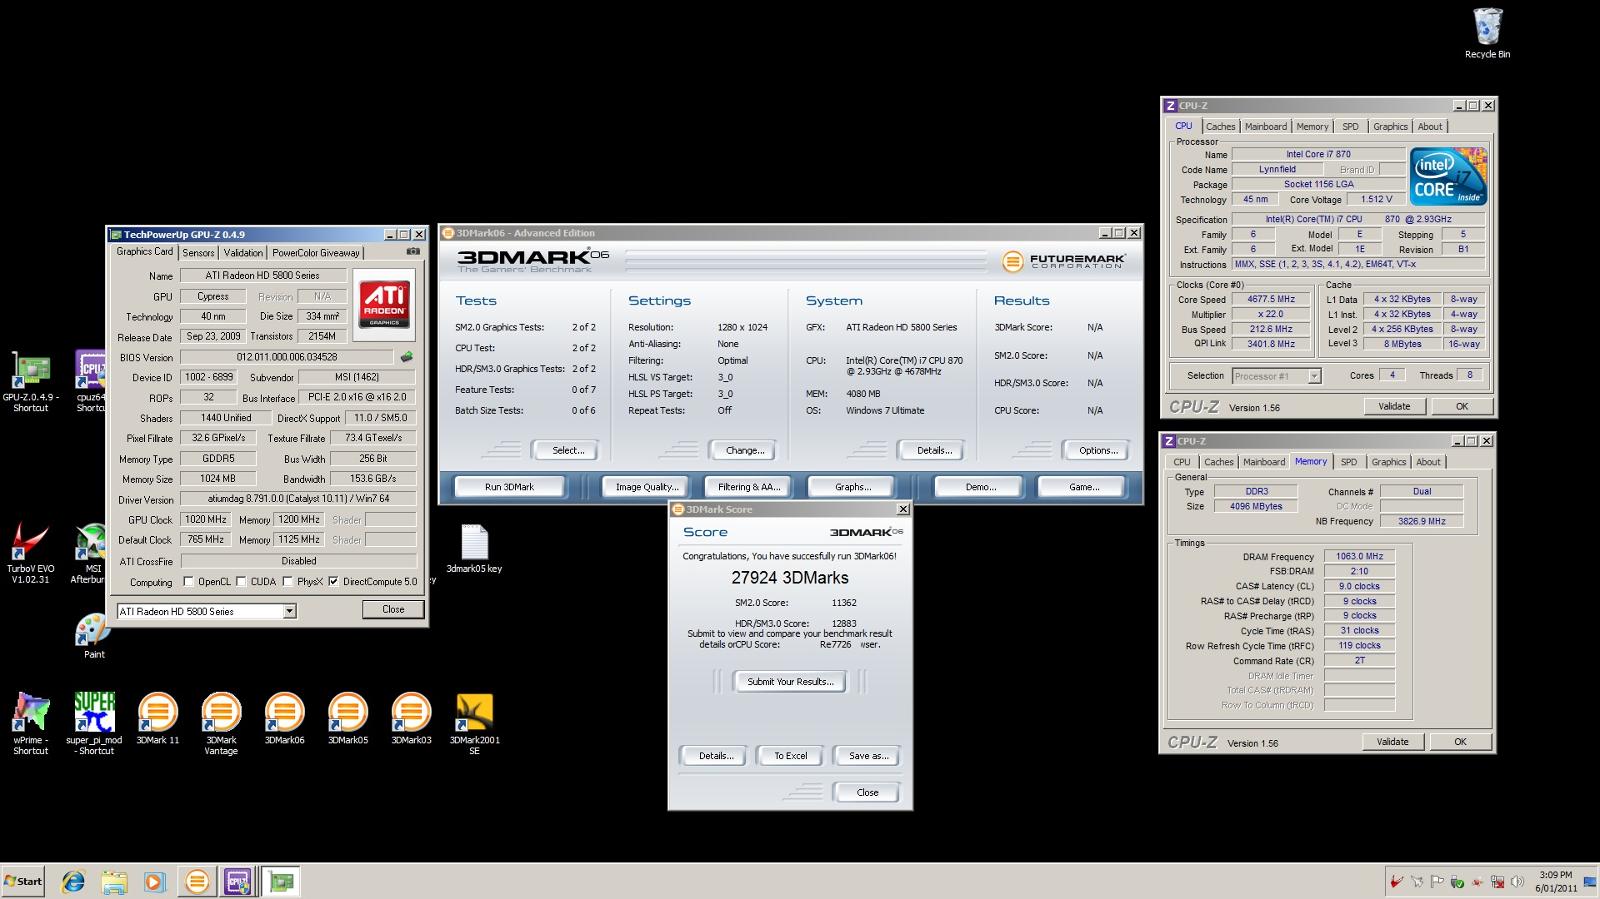The height and width of the screenshot is (899, 1600).
Task: Toggle OpenCL checkbox in GPU-Z
Action: point(188,582)
